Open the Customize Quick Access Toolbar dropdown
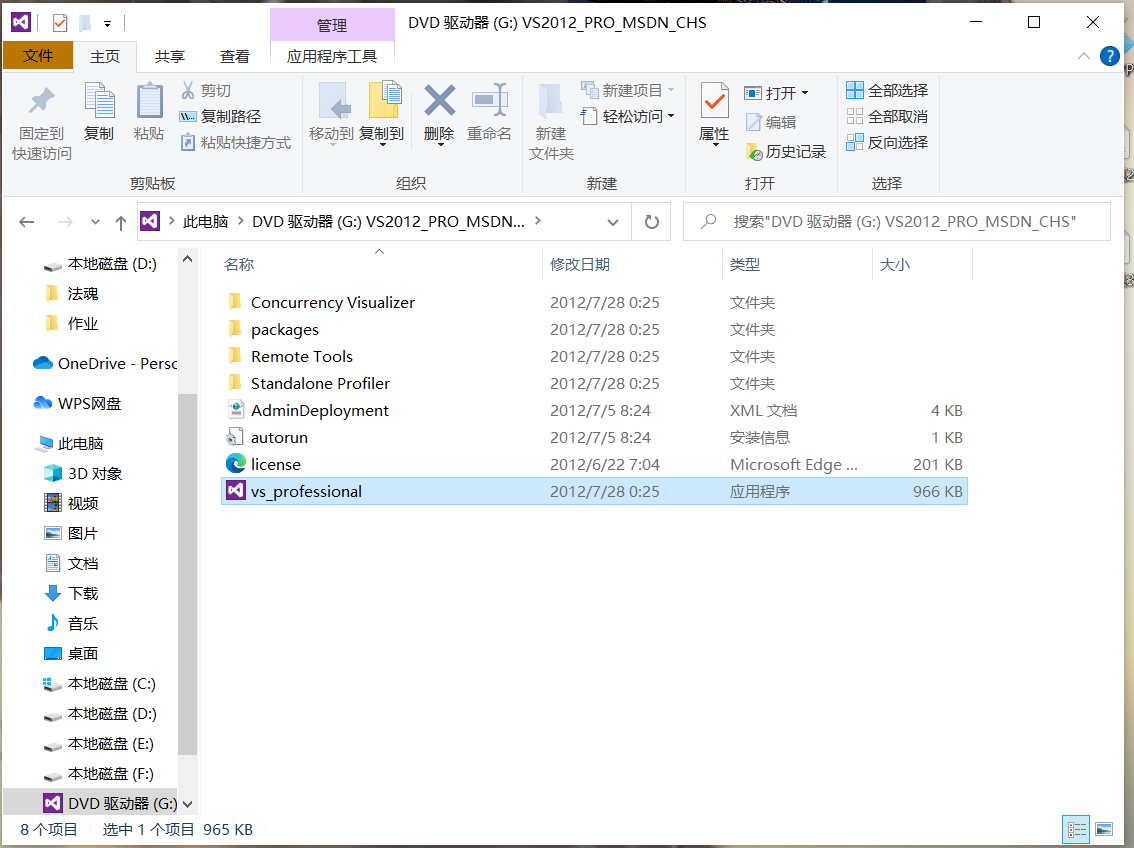The width and height of the screenshot is (1134, 848). click(107, 24)
